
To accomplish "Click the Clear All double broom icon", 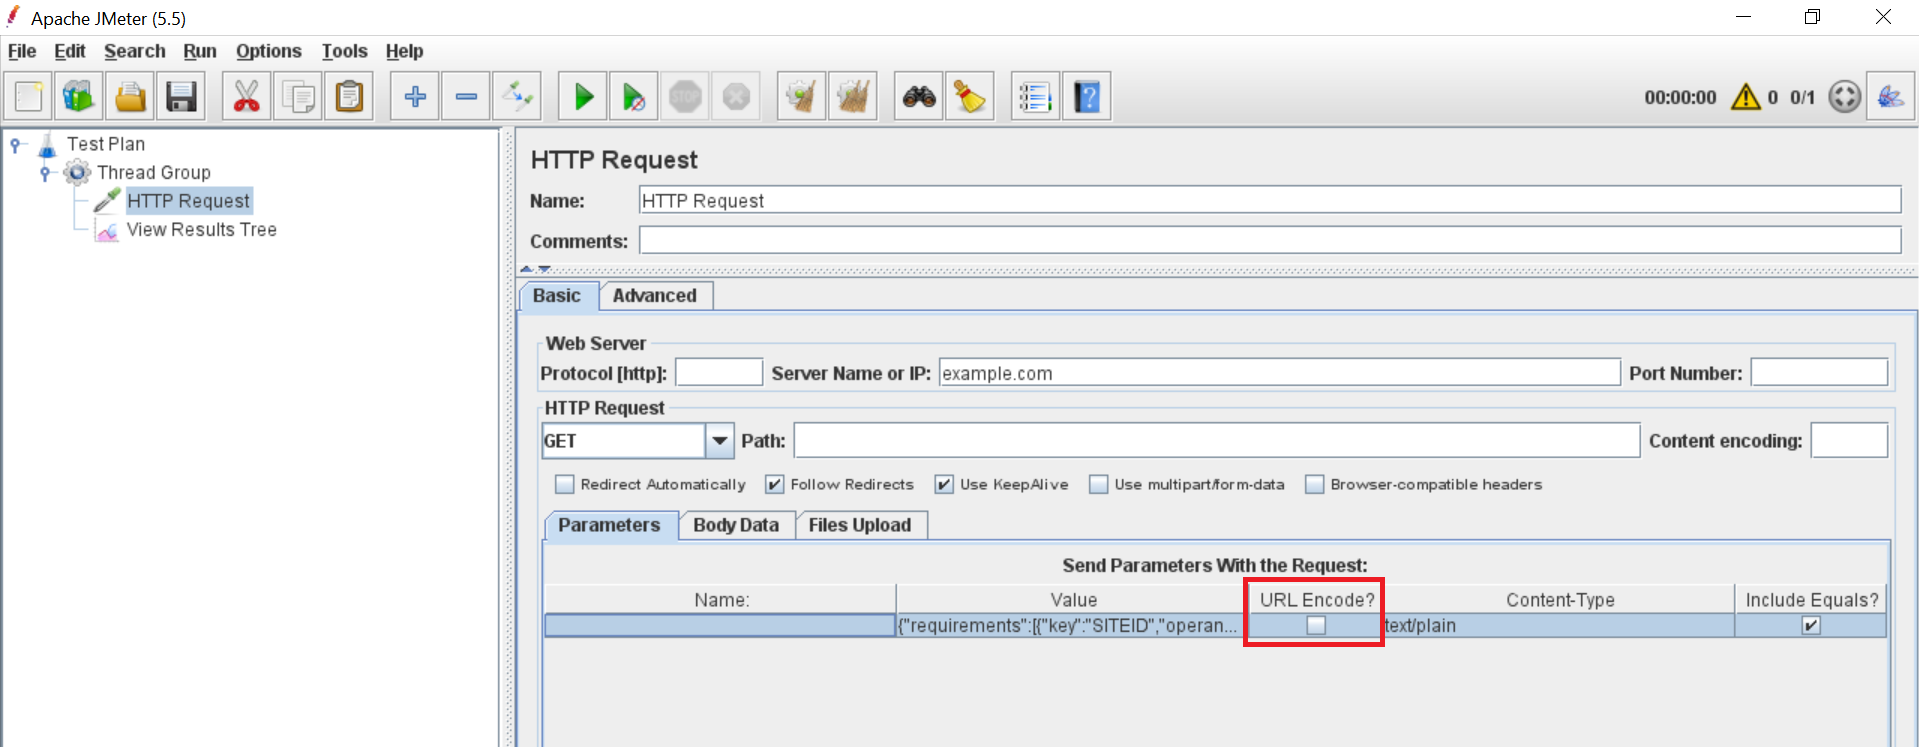I will point(853,97).
